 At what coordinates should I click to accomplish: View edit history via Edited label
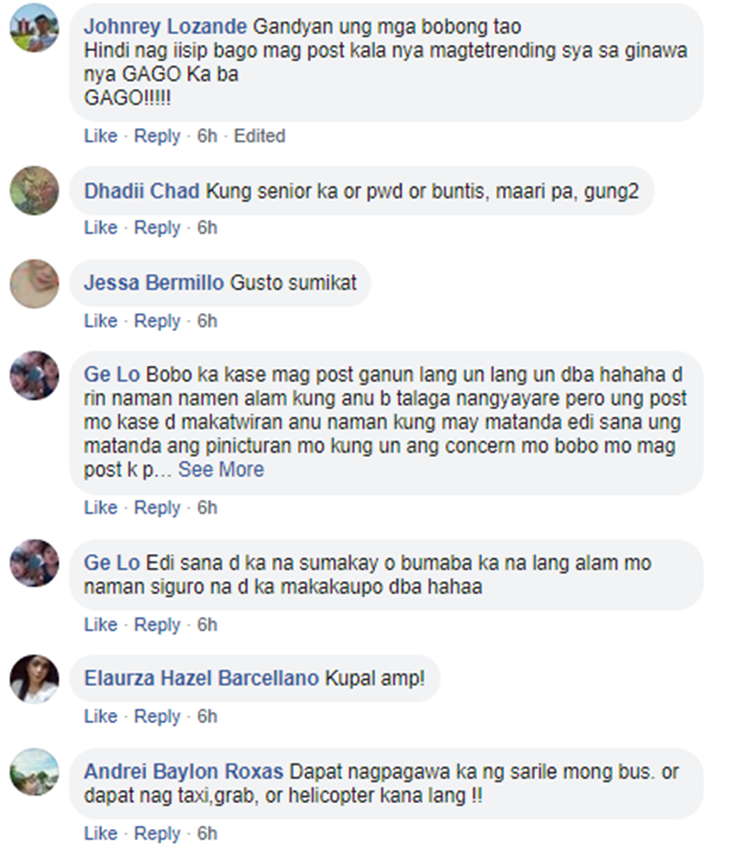point(259,136)
